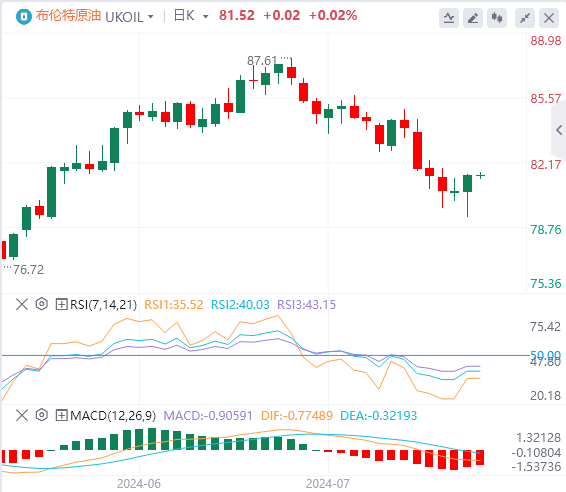Select the drawing pencil tool
The image size is (566, 492).
point(473,18)
